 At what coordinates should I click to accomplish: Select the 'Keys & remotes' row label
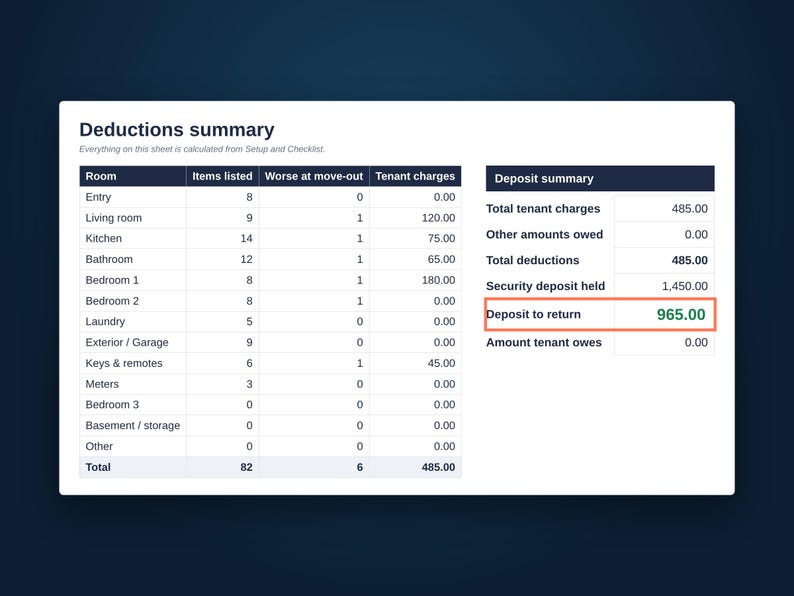124,363
